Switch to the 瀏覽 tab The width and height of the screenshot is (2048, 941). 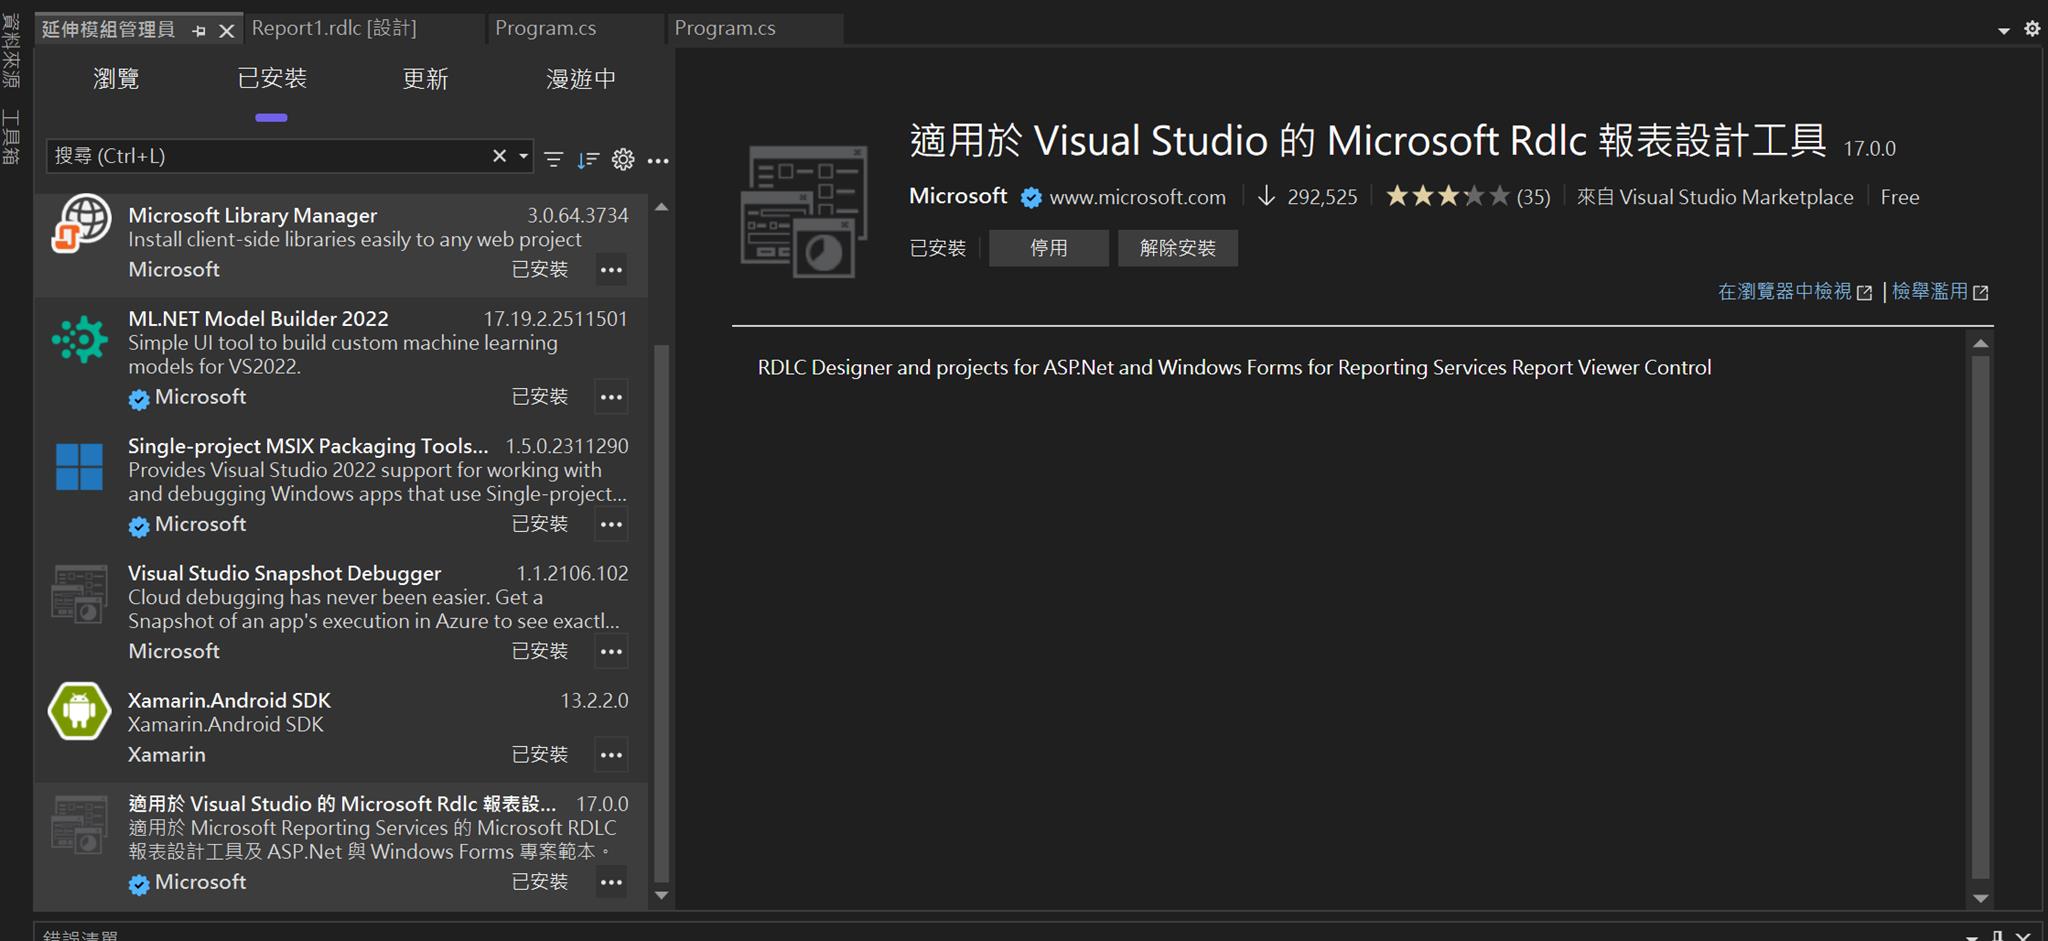coord(116,79)
